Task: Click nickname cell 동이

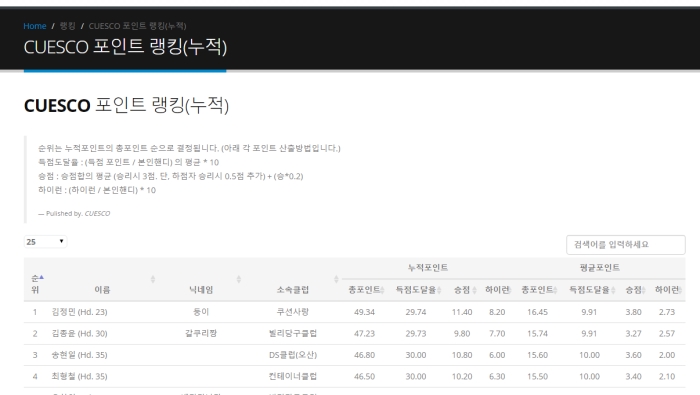Action: pyautogui.click(x=201, y=312)
